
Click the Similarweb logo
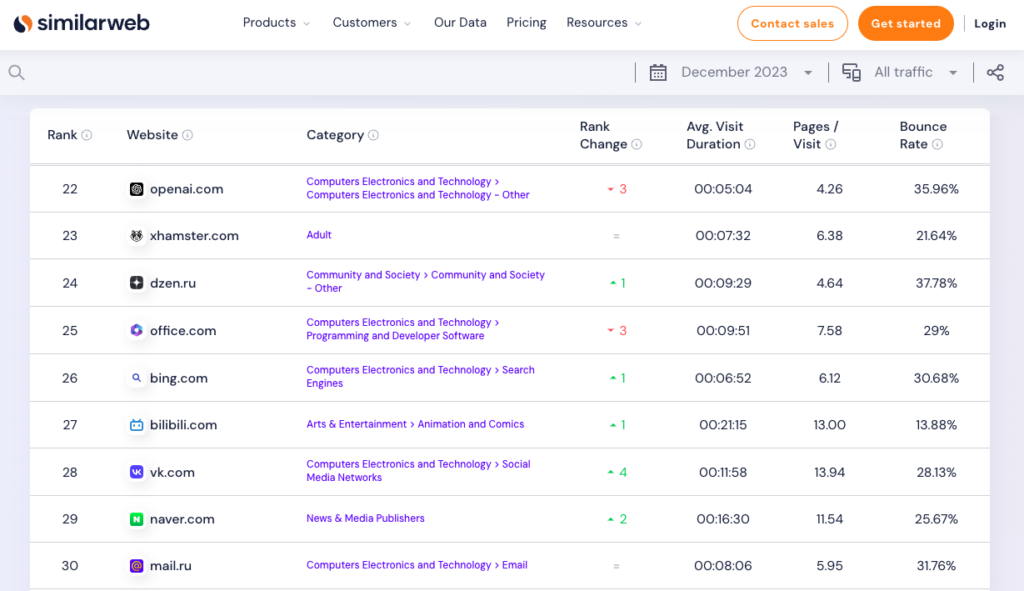coord(82,24)
